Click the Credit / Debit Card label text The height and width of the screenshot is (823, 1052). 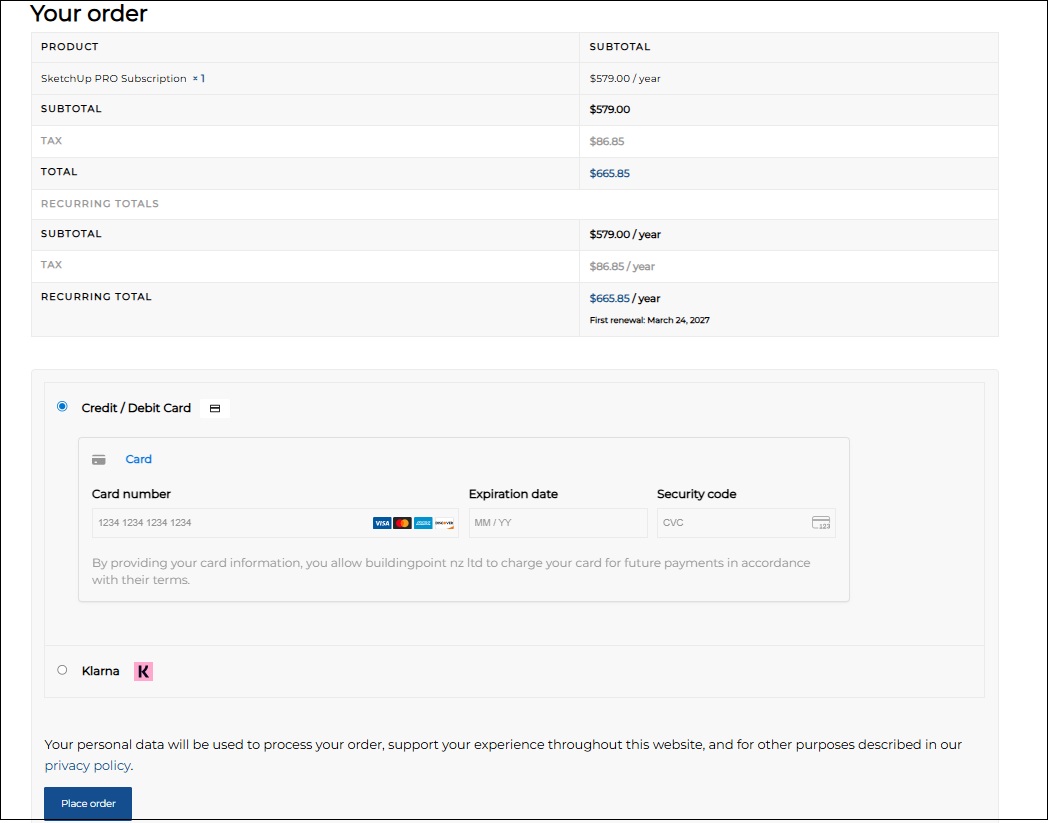click(x=136, y=408)
